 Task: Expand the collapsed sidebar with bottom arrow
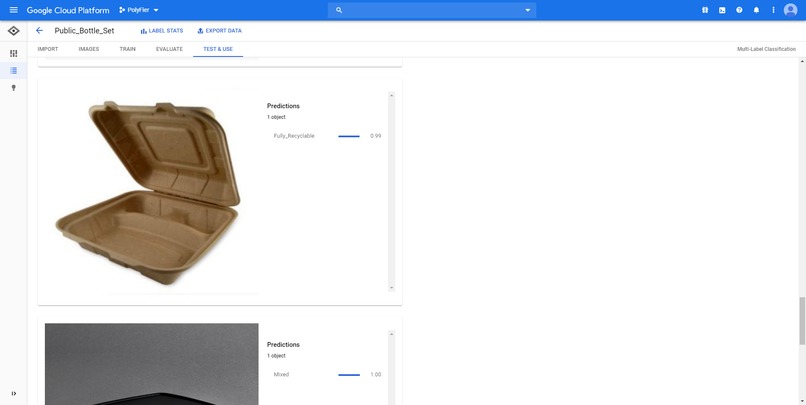click(x=13, y=394)
